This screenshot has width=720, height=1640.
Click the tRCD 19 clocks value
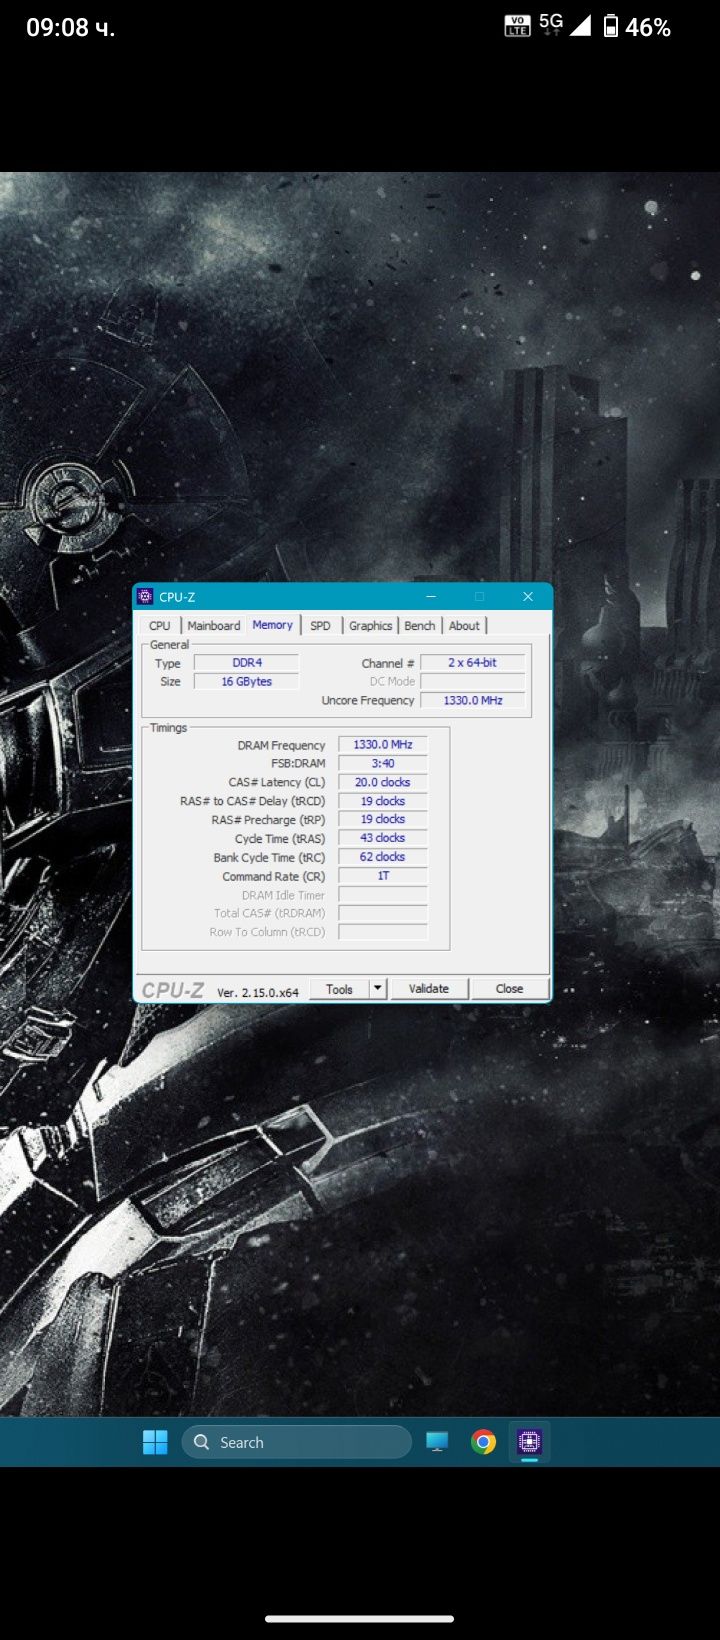[x=383, y=802]
